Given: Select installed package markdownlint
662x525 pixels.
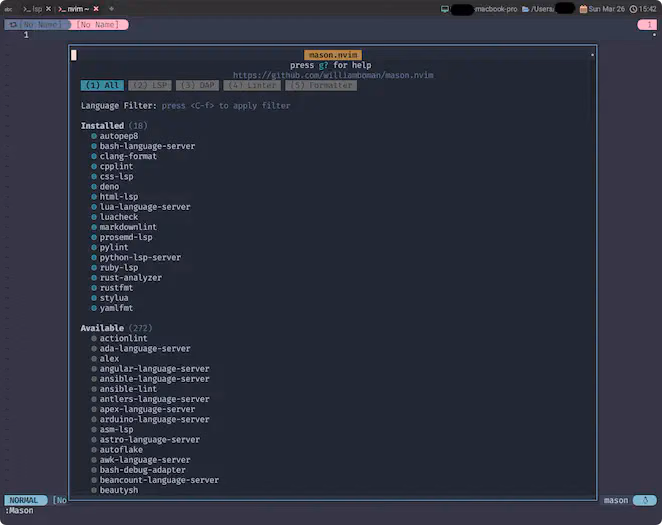Looking at the screenshot, I should tap(128, 227).
